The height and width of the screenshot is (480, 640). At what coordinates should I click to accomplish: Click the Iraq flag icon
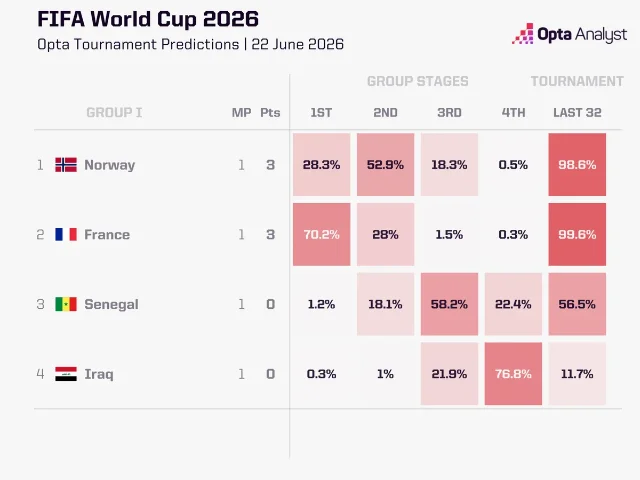click(66, 374)
